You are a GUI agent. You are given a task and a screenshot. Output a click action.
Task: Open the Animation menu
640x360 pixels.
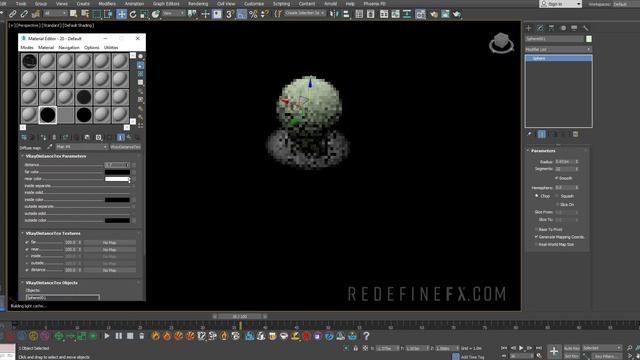134,4
